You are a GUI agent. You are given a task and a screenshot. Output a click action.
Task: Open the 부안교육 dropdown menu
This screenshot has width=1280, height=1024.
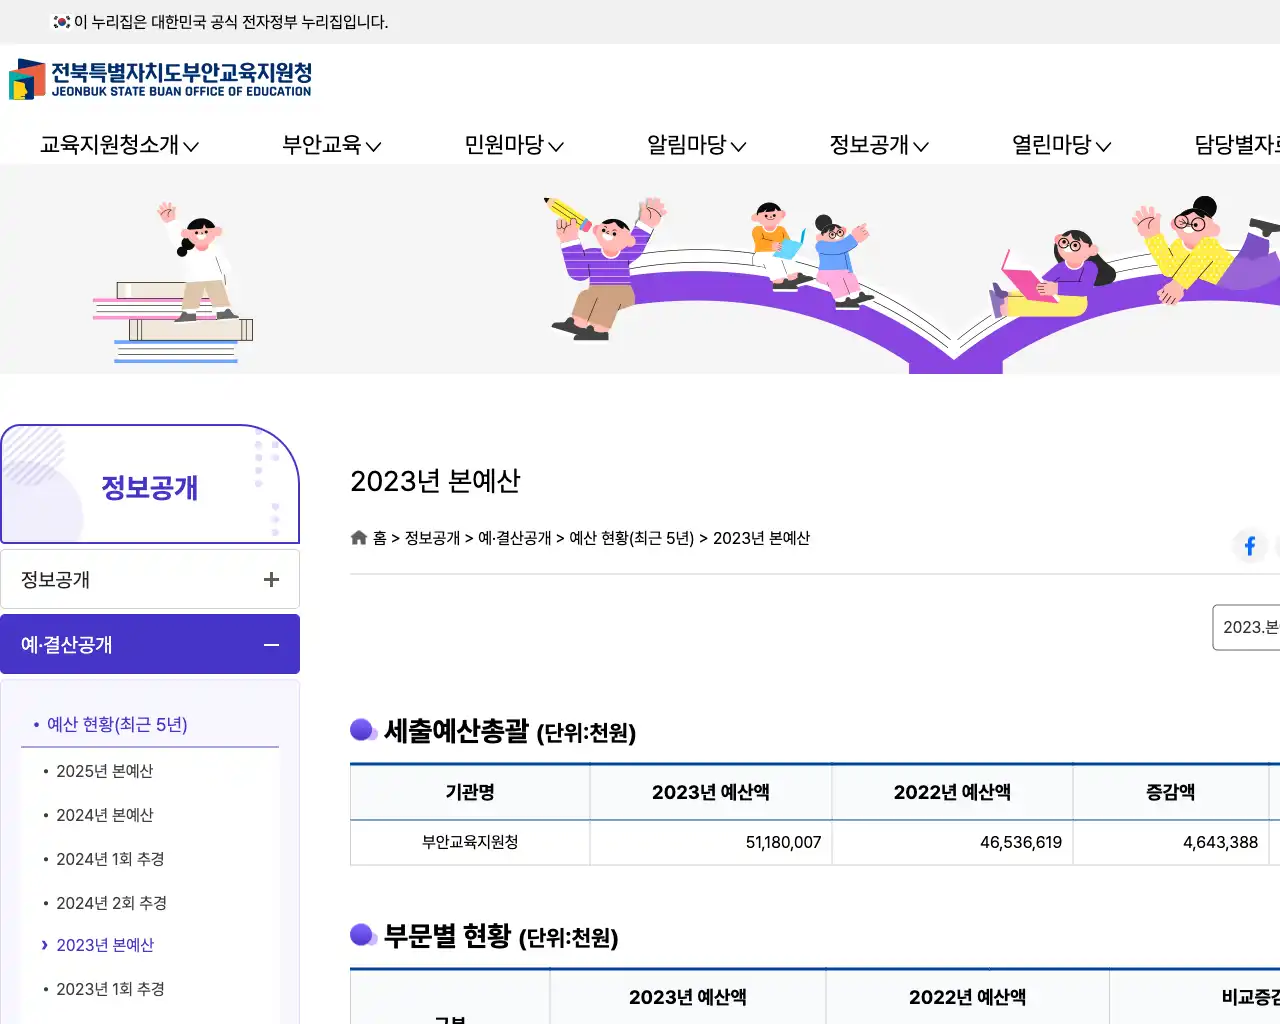click(332, 145)
